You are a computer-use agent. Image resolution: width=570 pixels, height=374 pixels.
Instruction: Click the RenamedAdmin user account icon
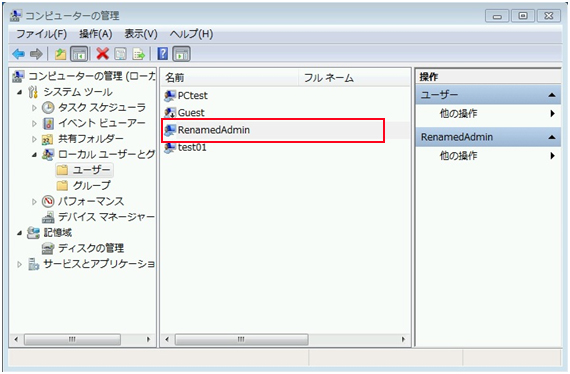(x=170, y=130)
